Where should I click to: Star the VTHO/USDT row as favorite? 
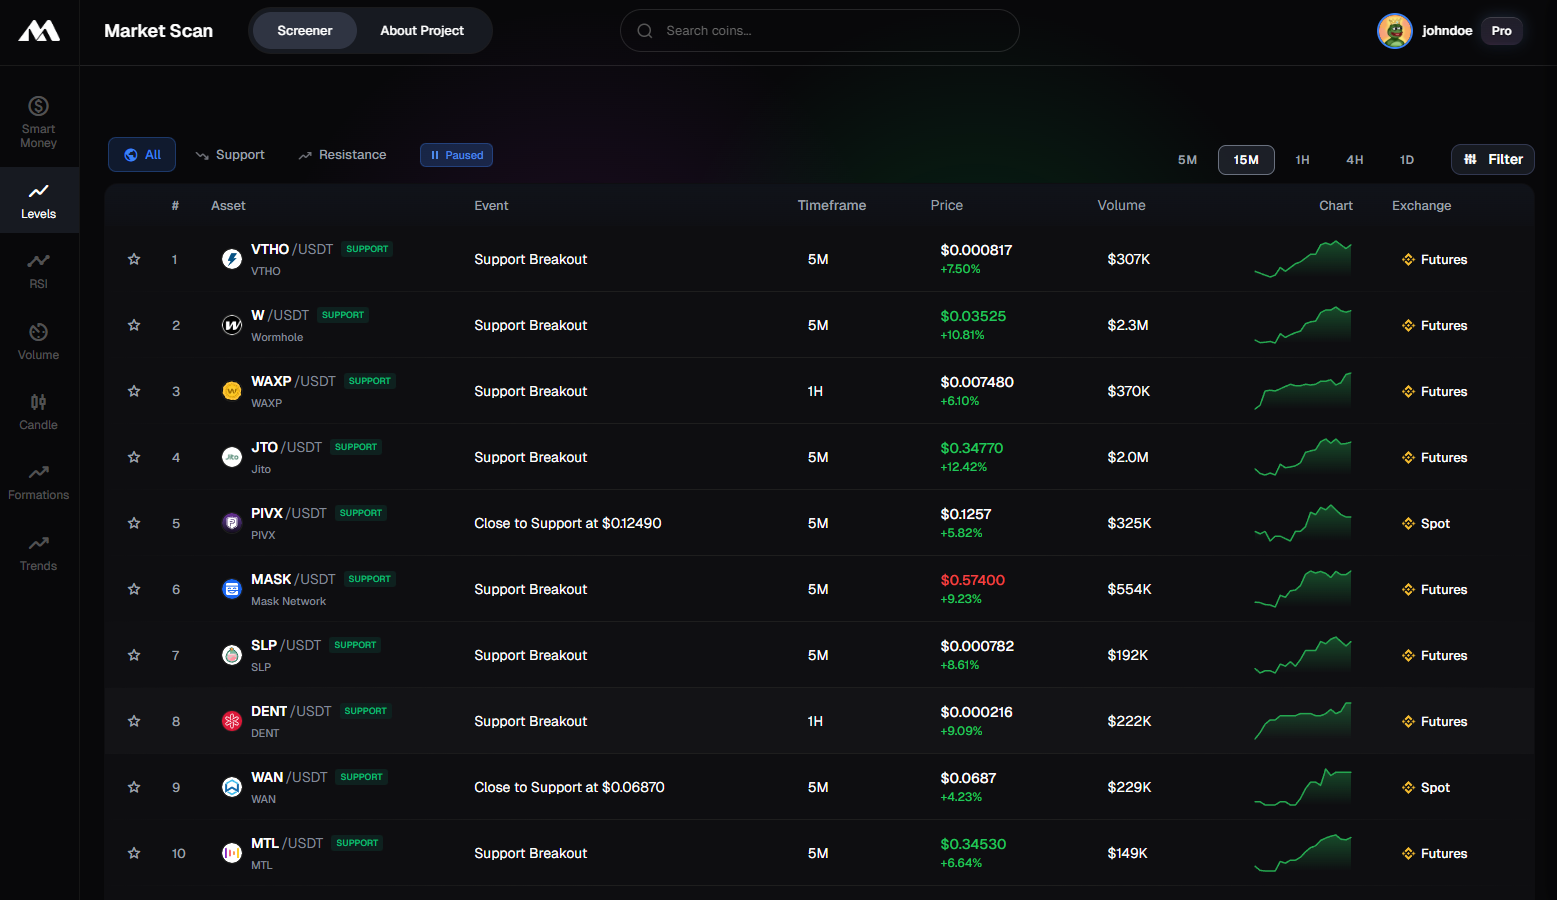point(134,259)
